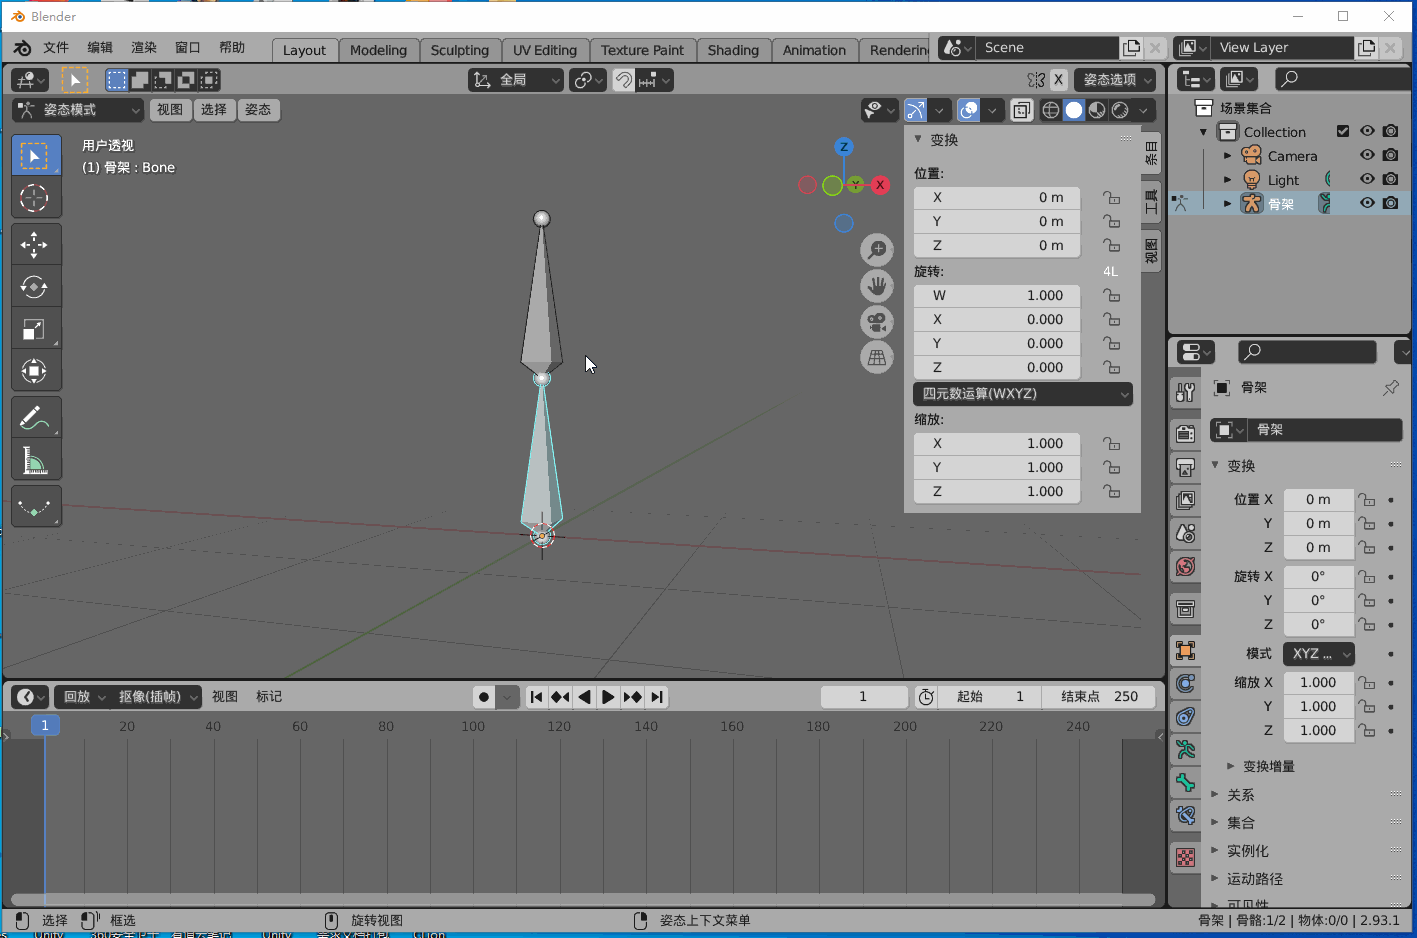Viewport: 1417px width, 938px height.
Task: Open the 编辑 menu in top bar
Action: click(100, 47)
